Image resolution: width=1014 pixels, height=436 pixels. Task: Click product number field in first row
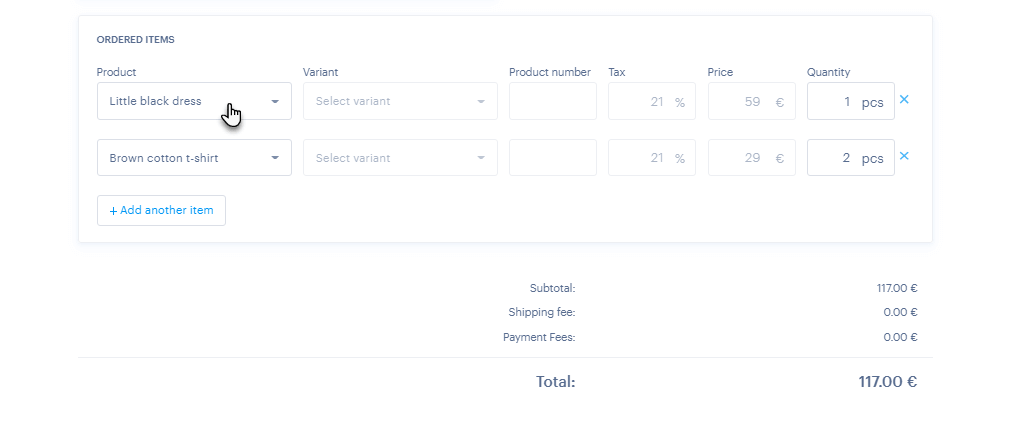pyautogui.click(x=552, y=101)
